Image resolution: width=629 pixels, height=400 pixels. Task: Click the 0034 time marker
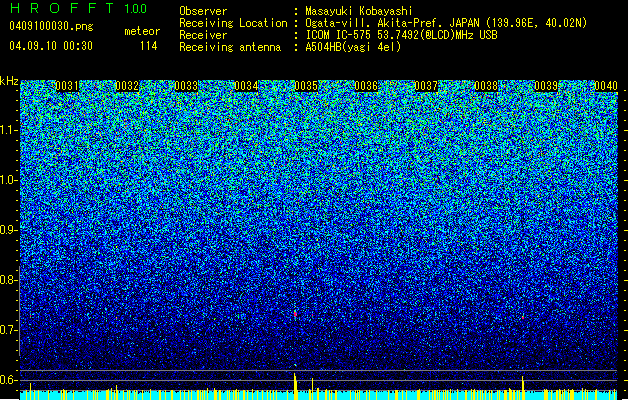[x=246, y=86]
